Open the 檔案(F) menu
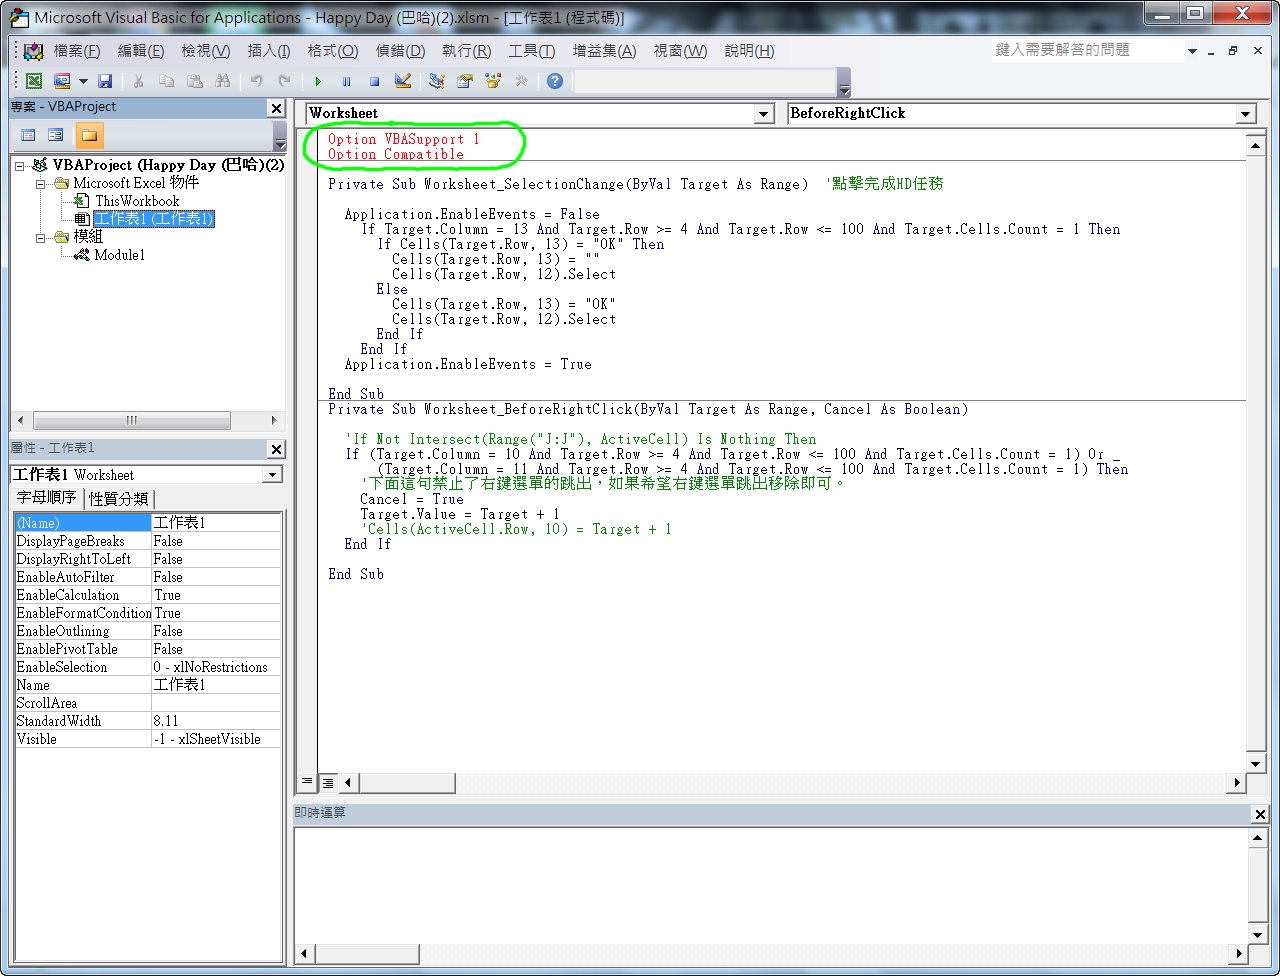1280x976 pixels. point(77,51)
